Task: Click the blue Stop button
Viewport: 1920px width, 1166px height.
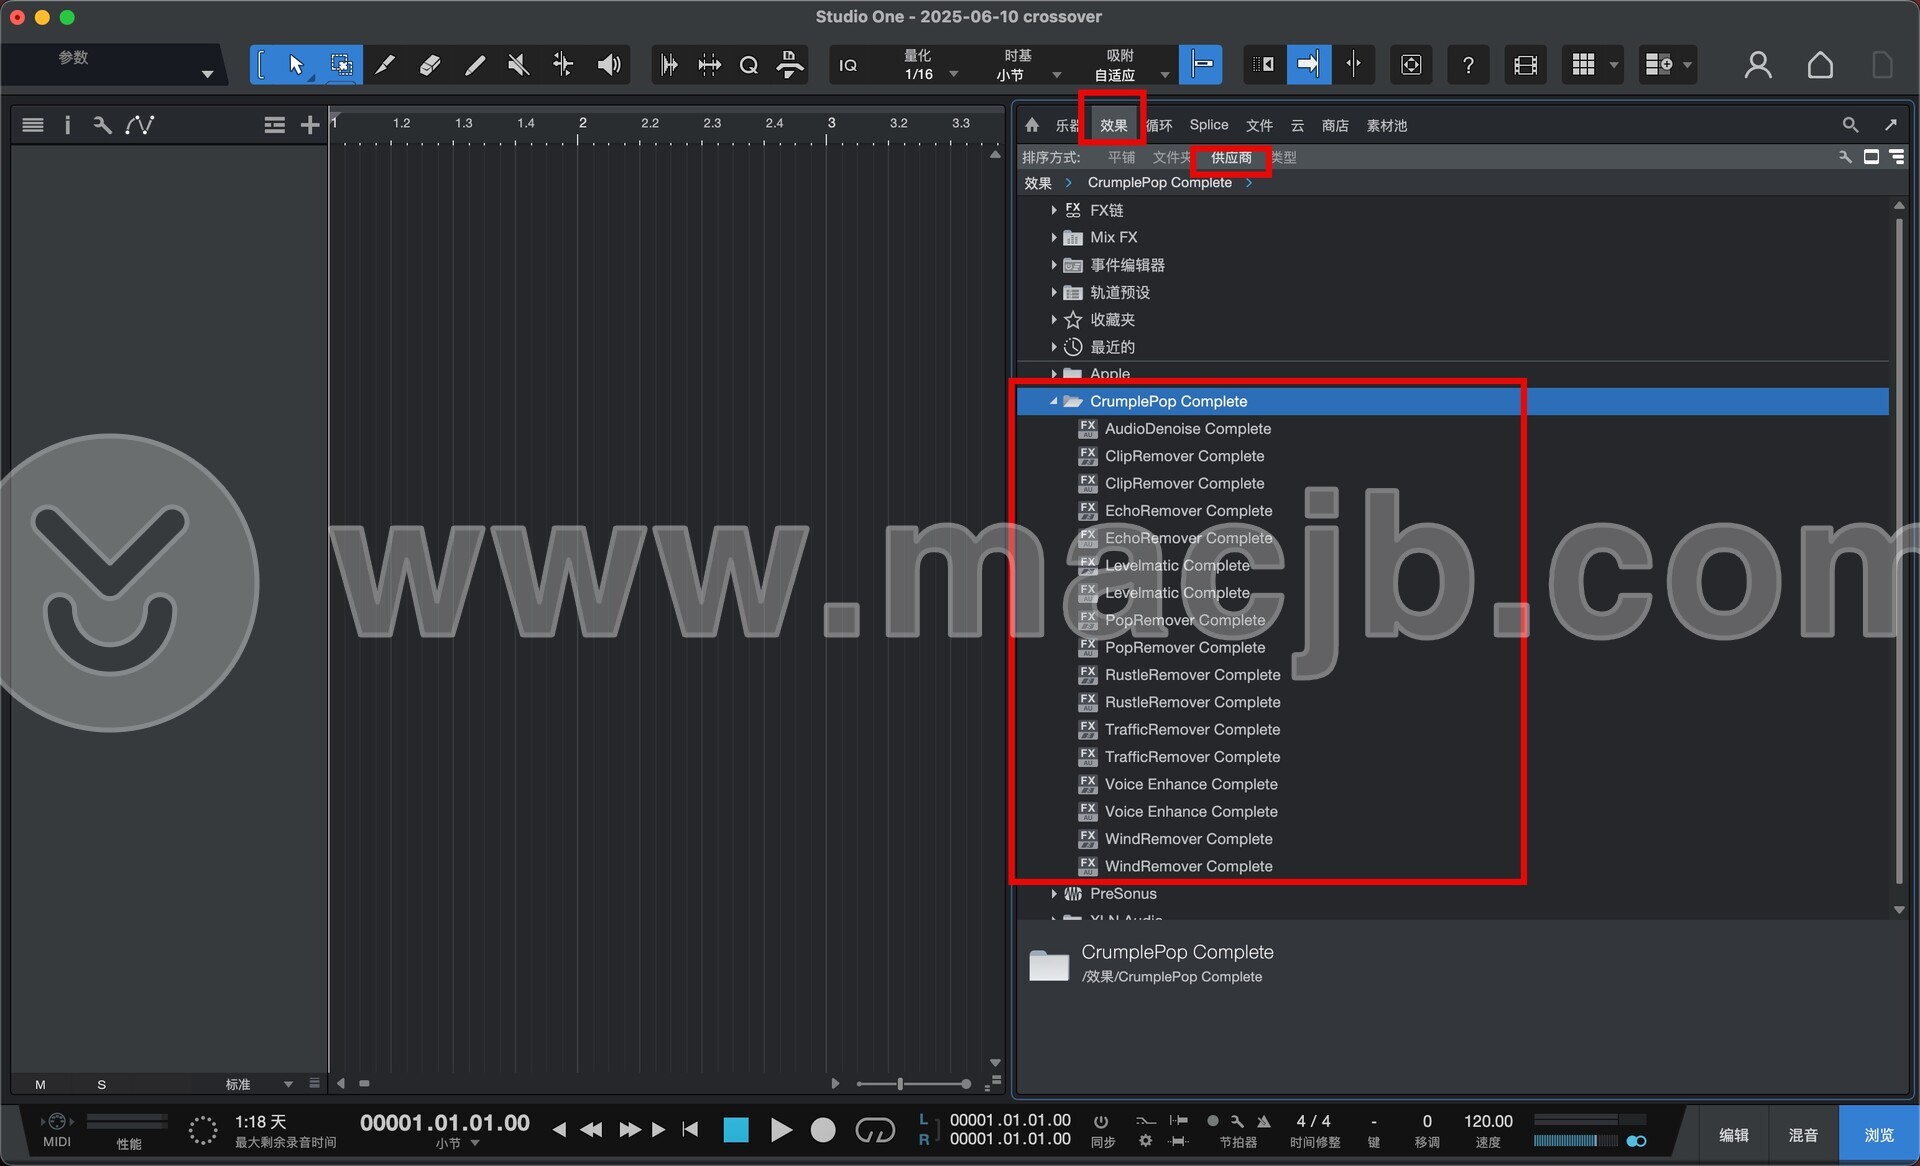Action: click(736, 1130)
